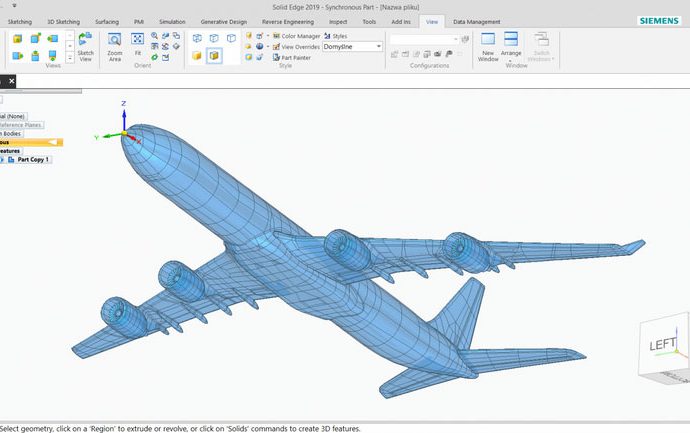Click the LEFT face of view cube
690x433 pixels.
[x=663, y=345]
